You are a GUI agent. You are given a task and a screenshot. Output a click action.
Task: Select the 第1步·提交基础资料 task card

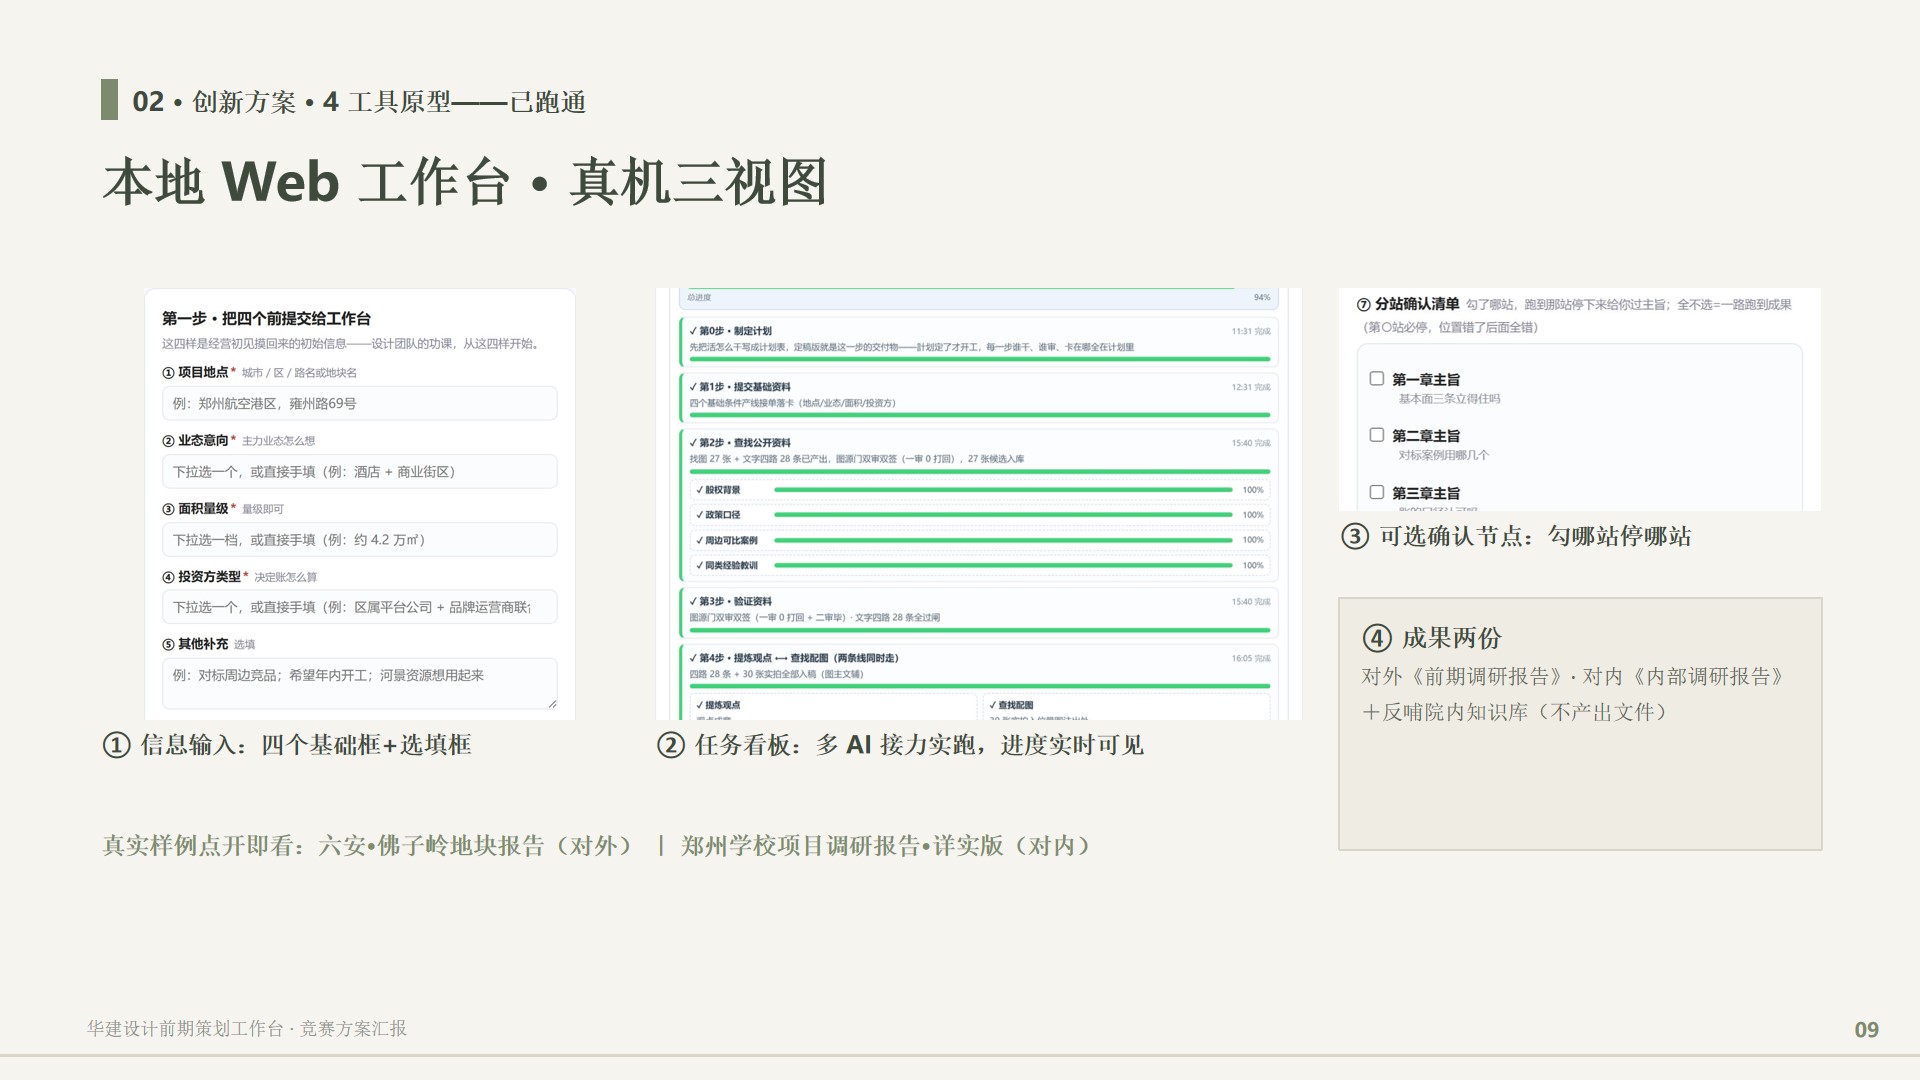(x=978, y=398)
